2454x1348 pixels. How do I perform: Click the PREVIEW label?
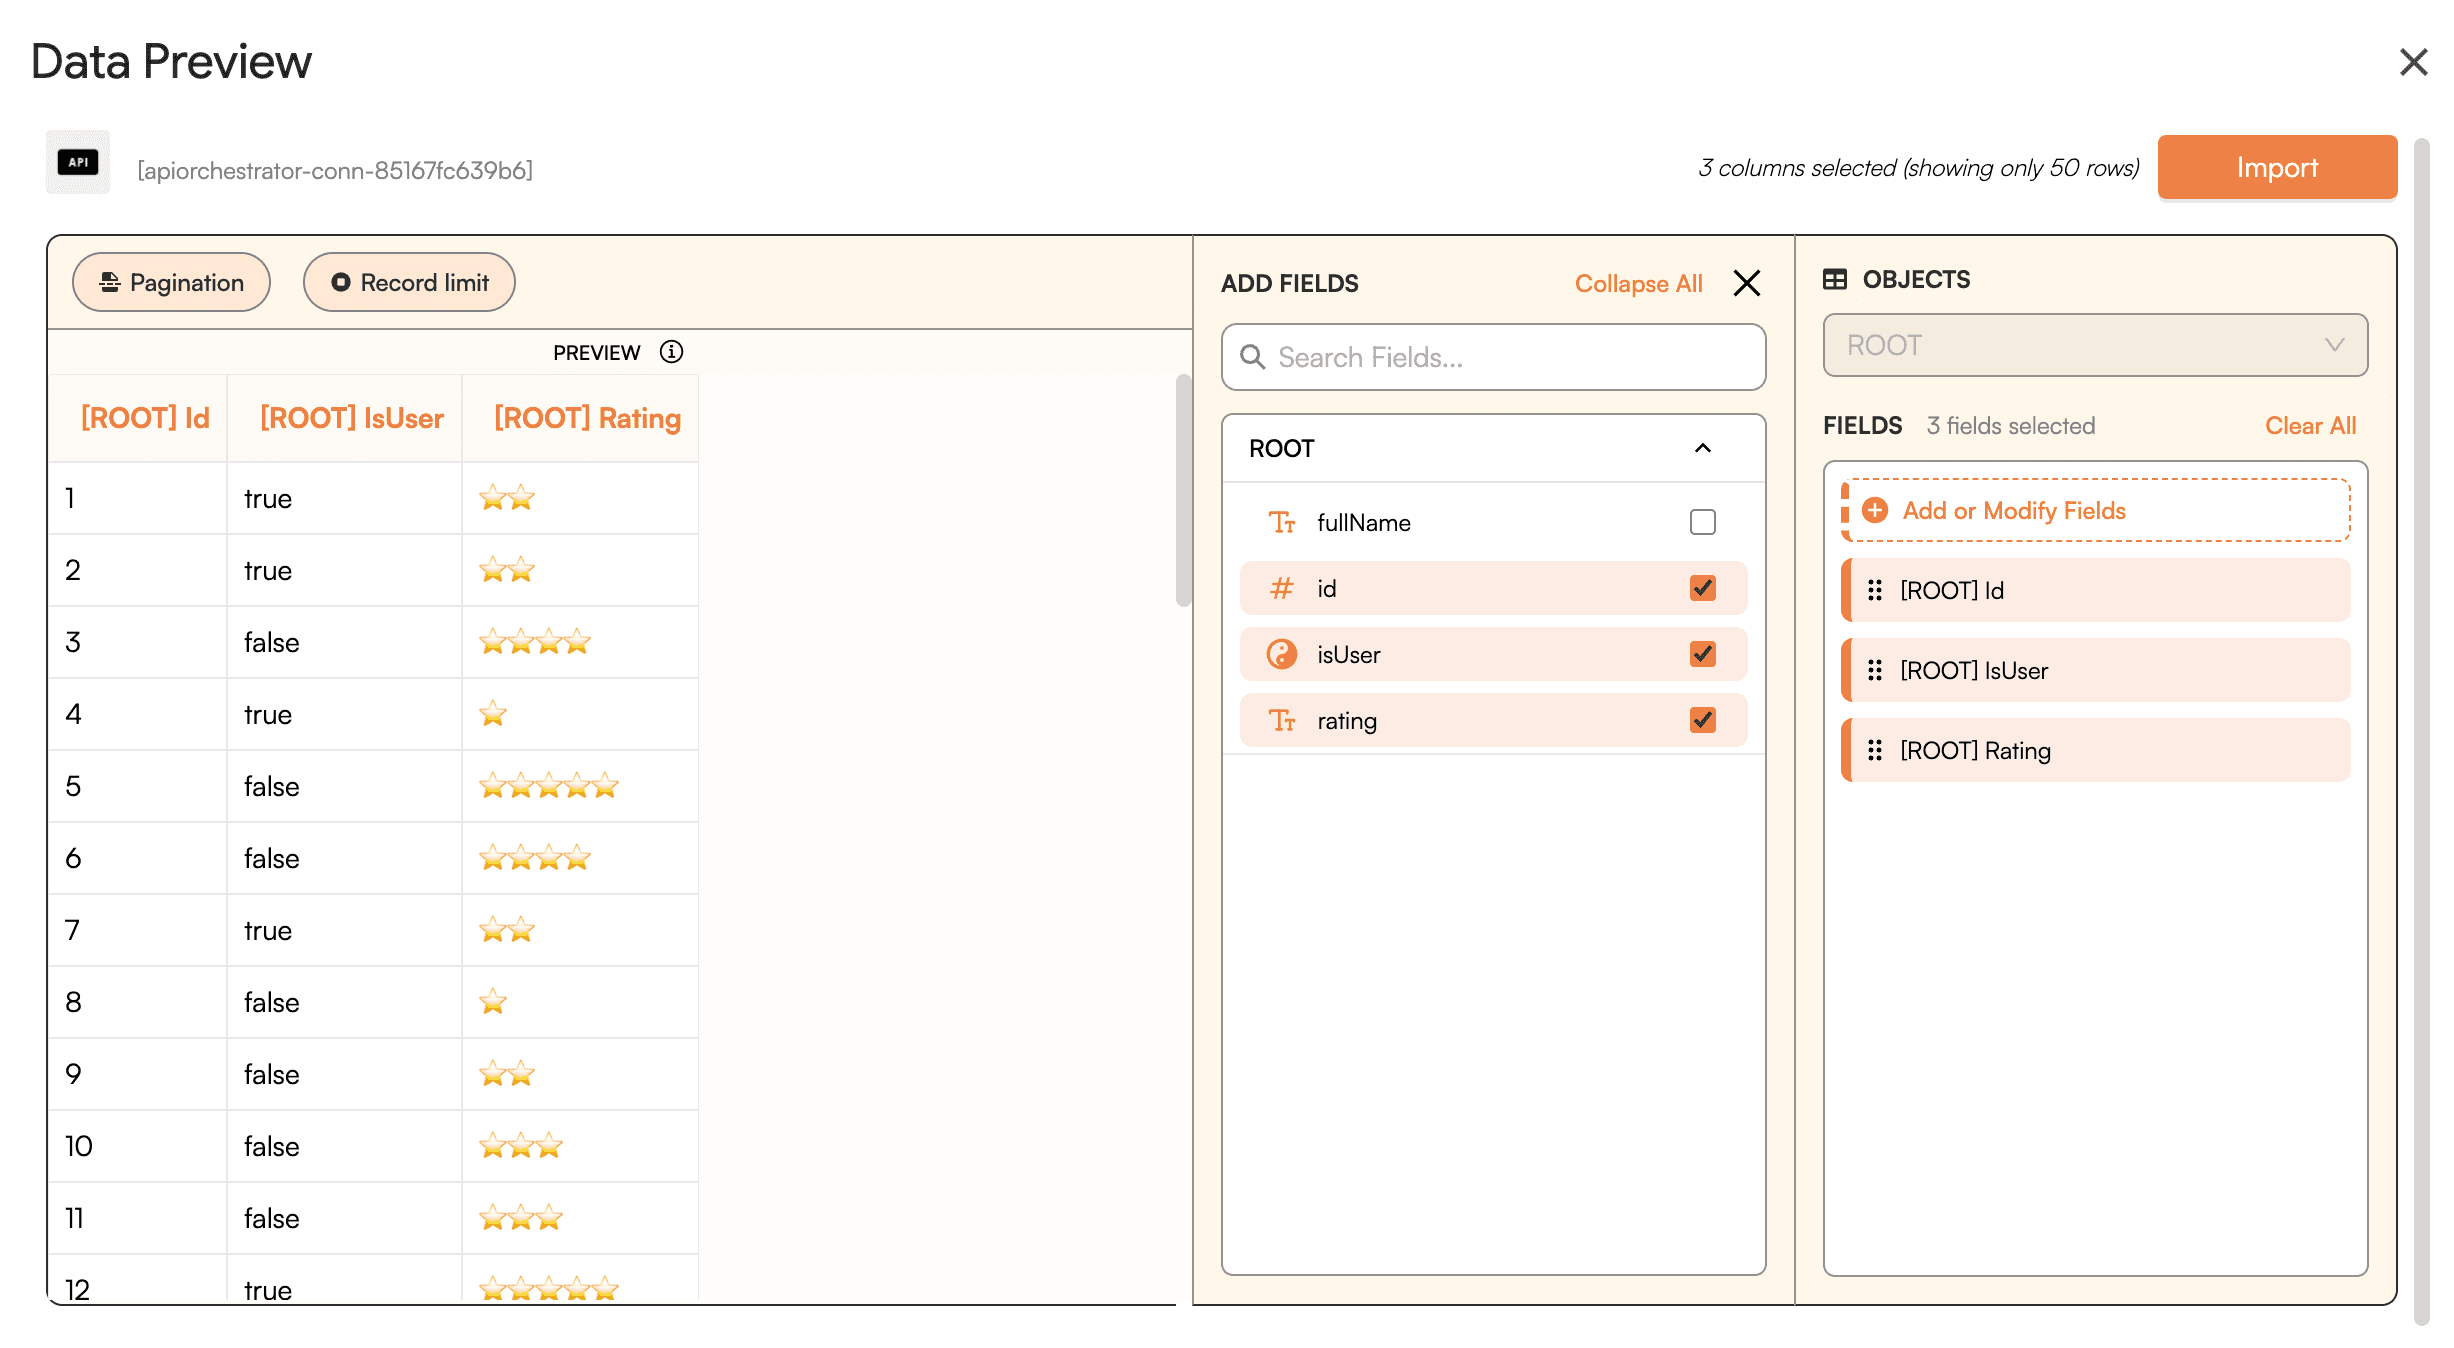click(596, 352)
